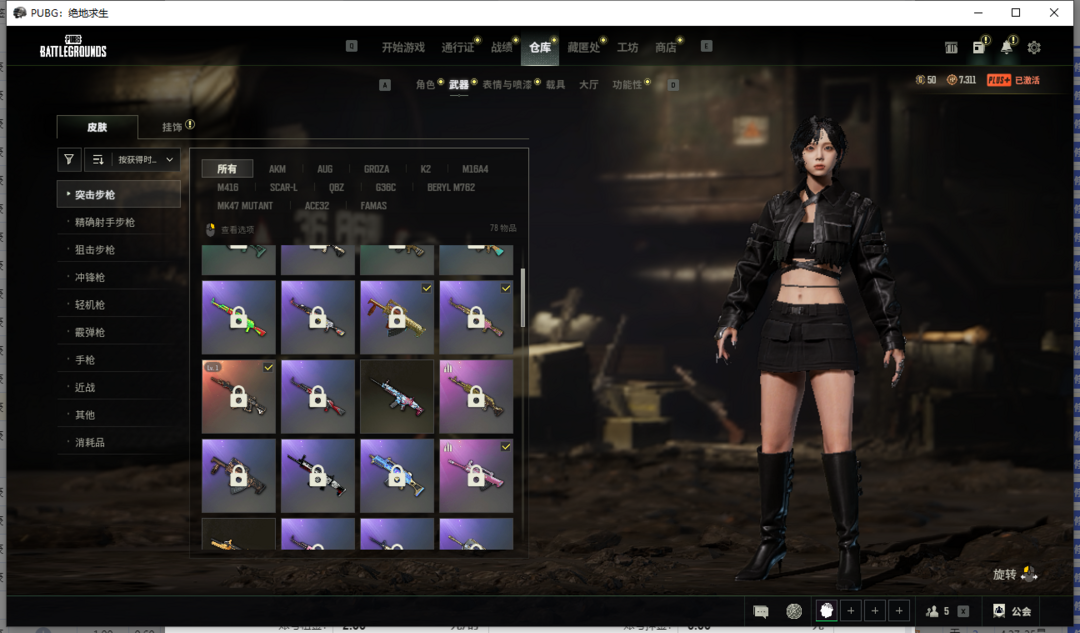The width and height of the screenshot is (1080, 633).
Task: Open the news window icon with alert
Action: (979, 47)
